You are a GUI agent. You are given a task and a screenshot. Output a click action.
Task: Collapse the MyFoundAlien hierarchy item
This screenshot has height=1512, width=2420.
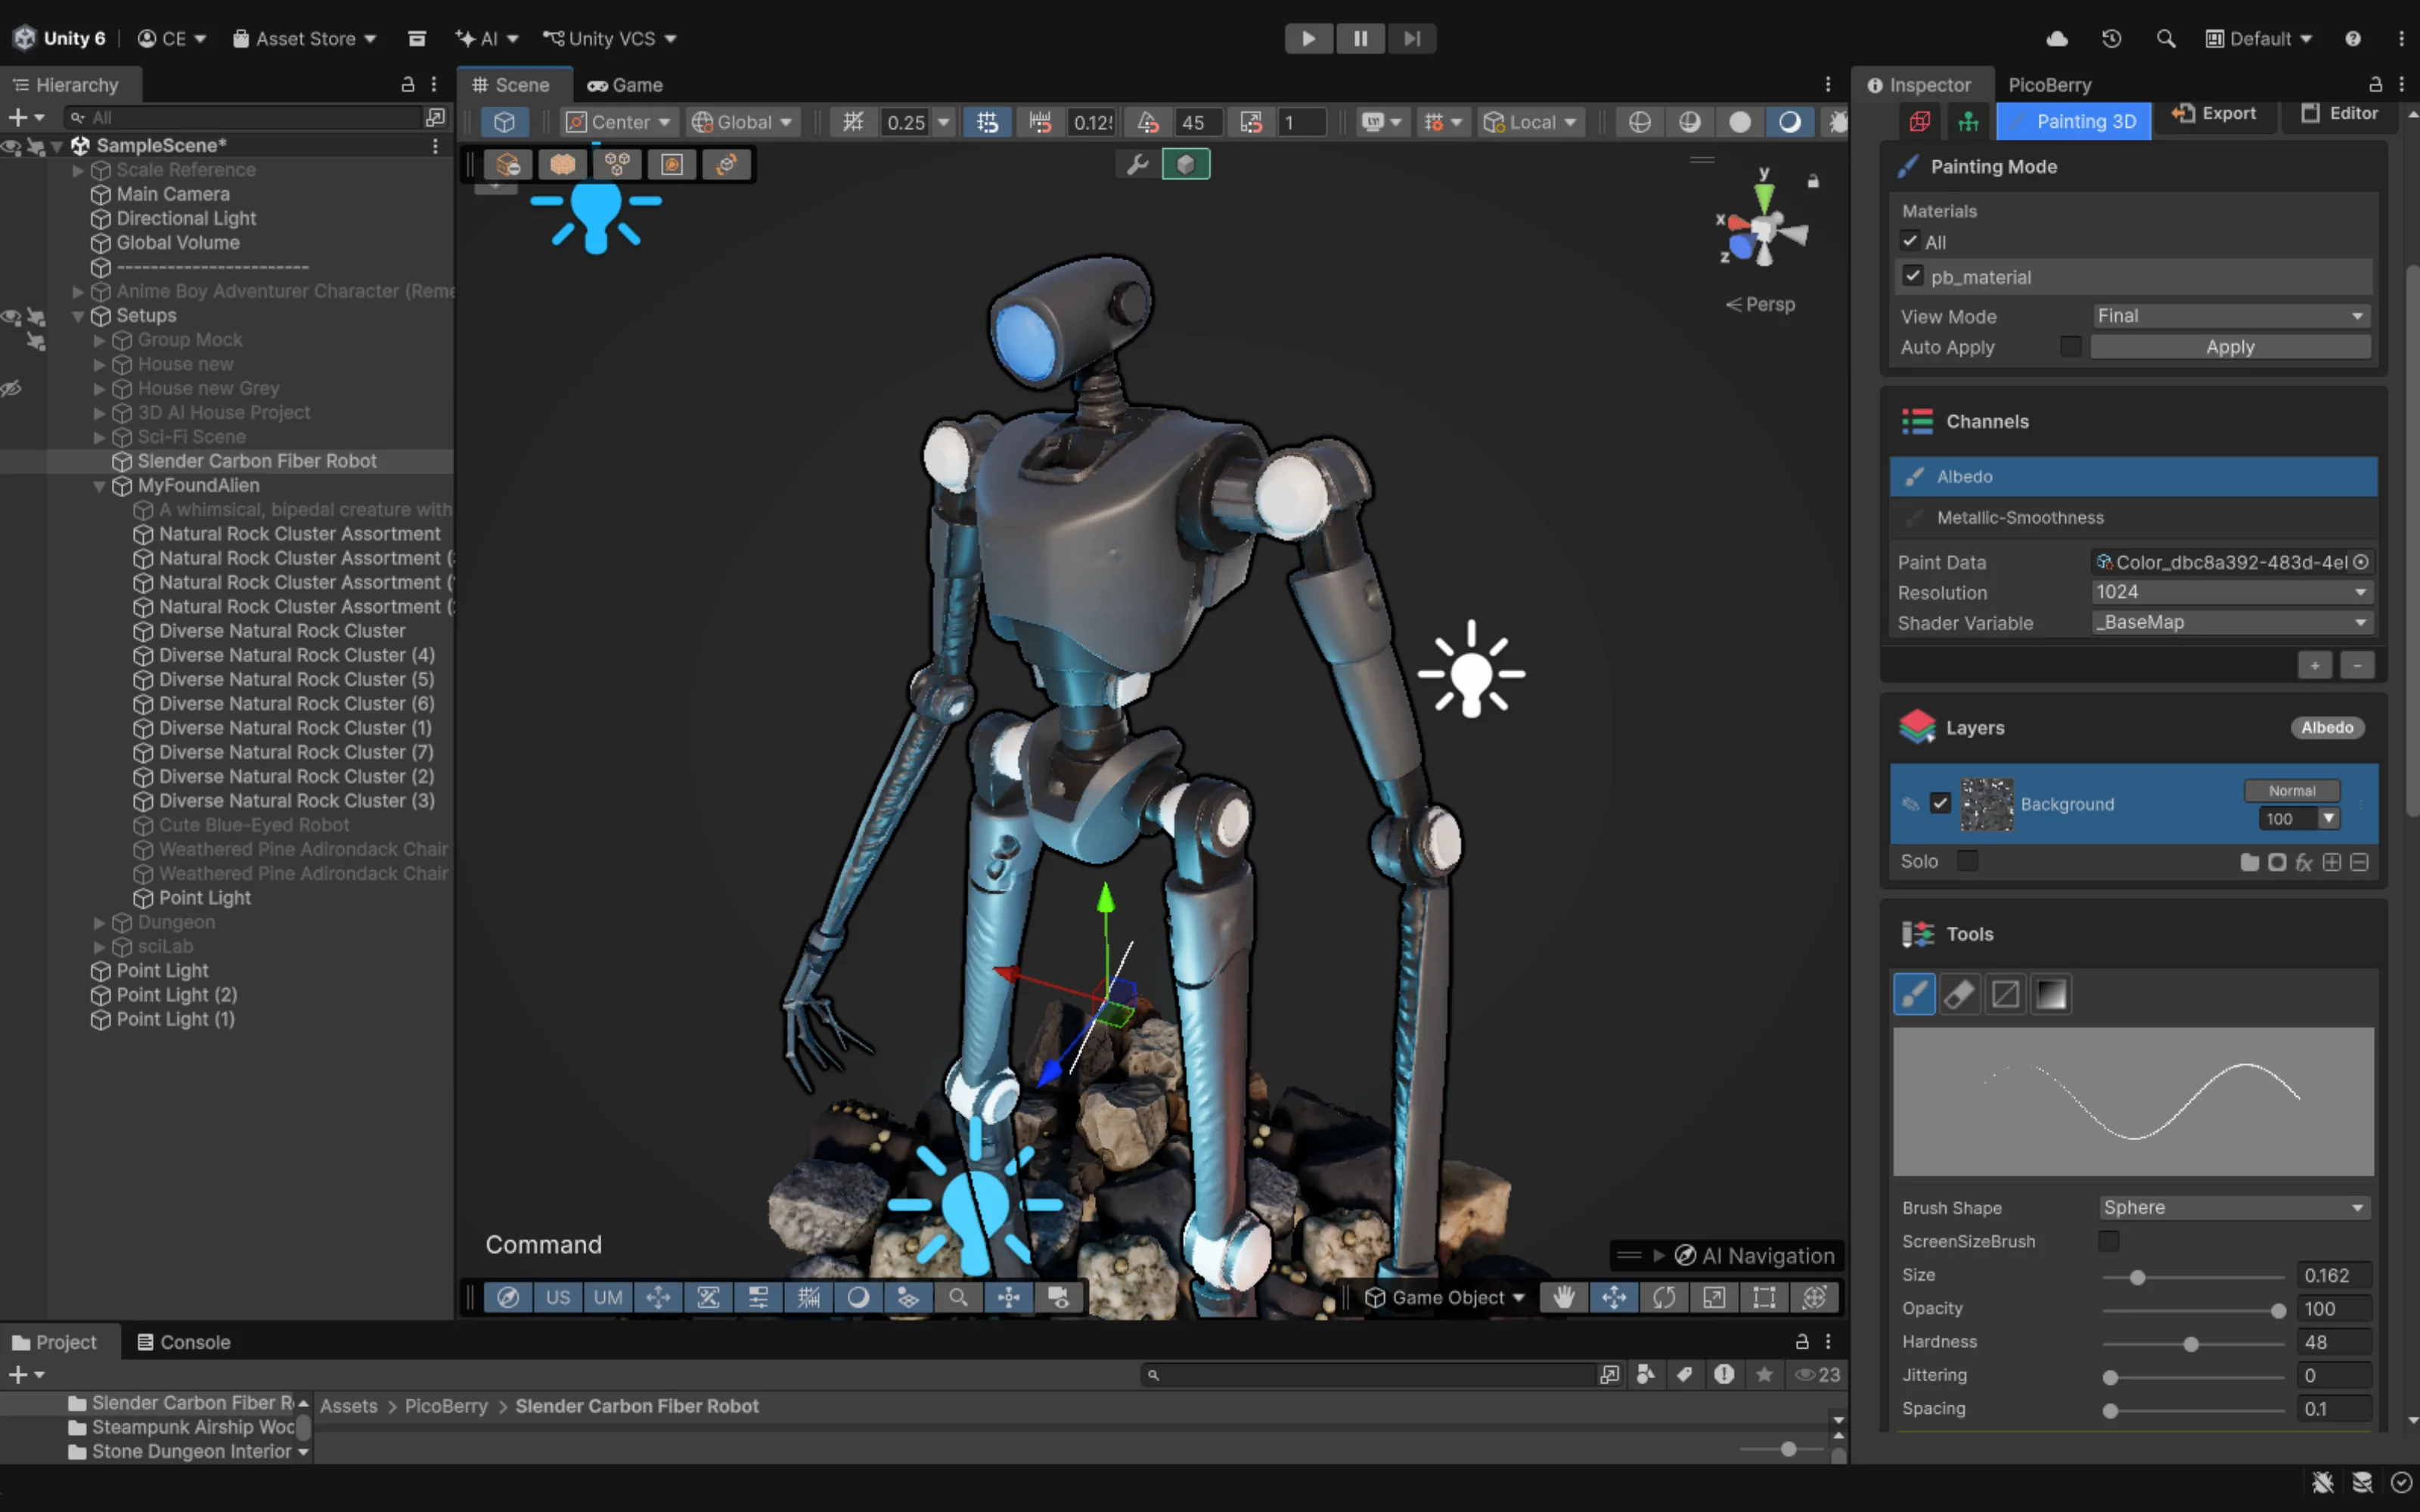click(x=99, y=486)
